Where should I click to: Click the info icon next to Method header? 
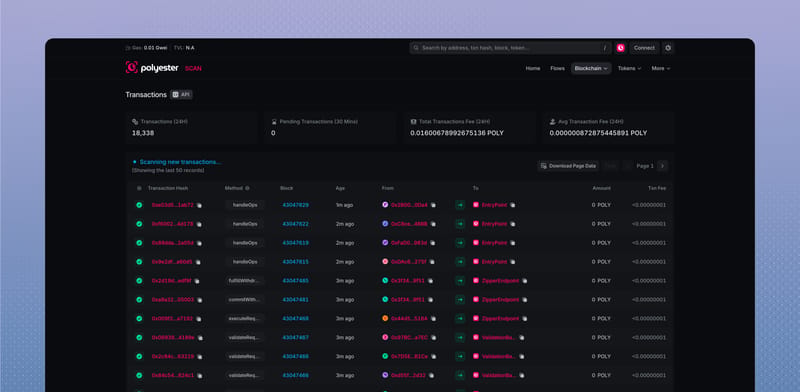[247, 188]
